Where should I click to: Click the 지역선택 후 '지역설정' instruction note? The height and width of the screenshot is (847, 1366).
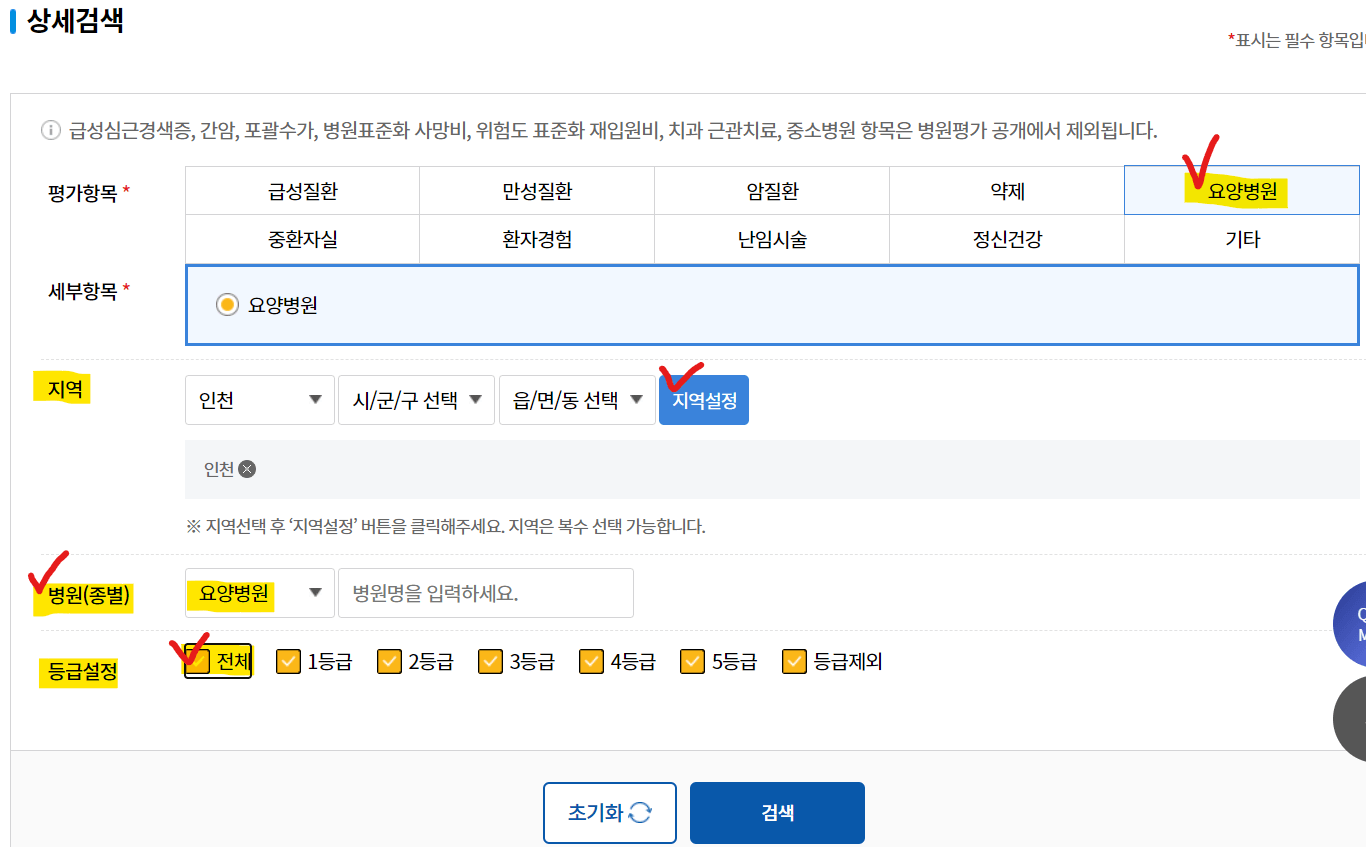[x=445, y=527]
